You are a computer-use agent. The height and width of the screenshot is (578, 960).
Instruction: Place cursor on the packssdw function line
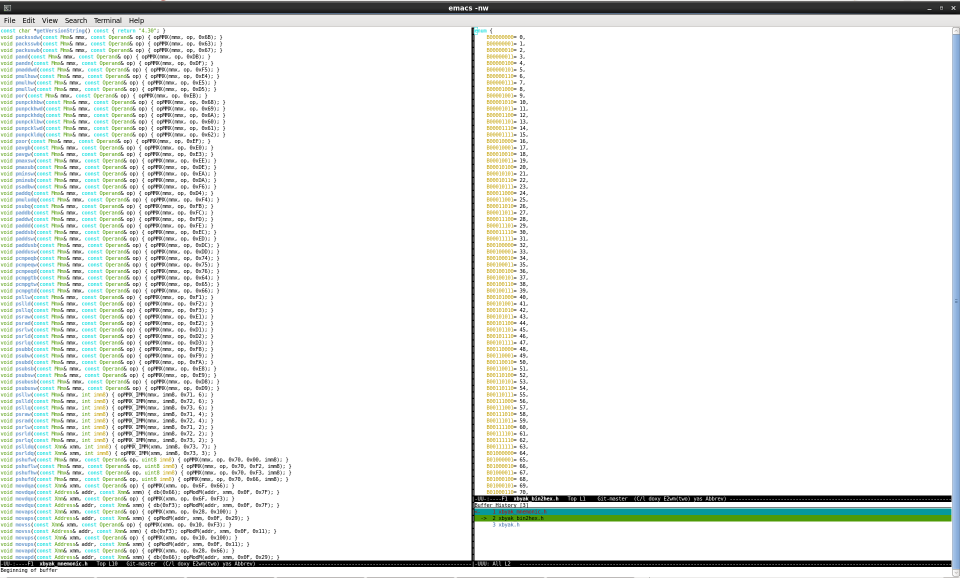click(x=111, y=37)
